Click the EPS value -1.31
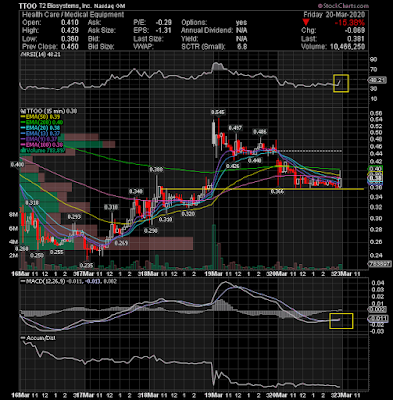This screenshot has width=393, height=400. click(x=164, y=30)
